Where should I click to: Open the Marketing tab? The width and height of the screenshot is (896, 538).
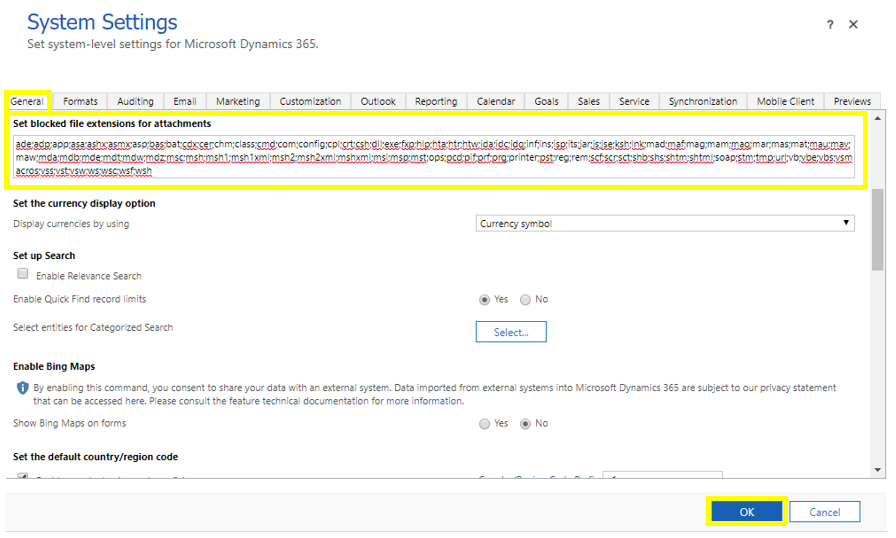point(238,101)
